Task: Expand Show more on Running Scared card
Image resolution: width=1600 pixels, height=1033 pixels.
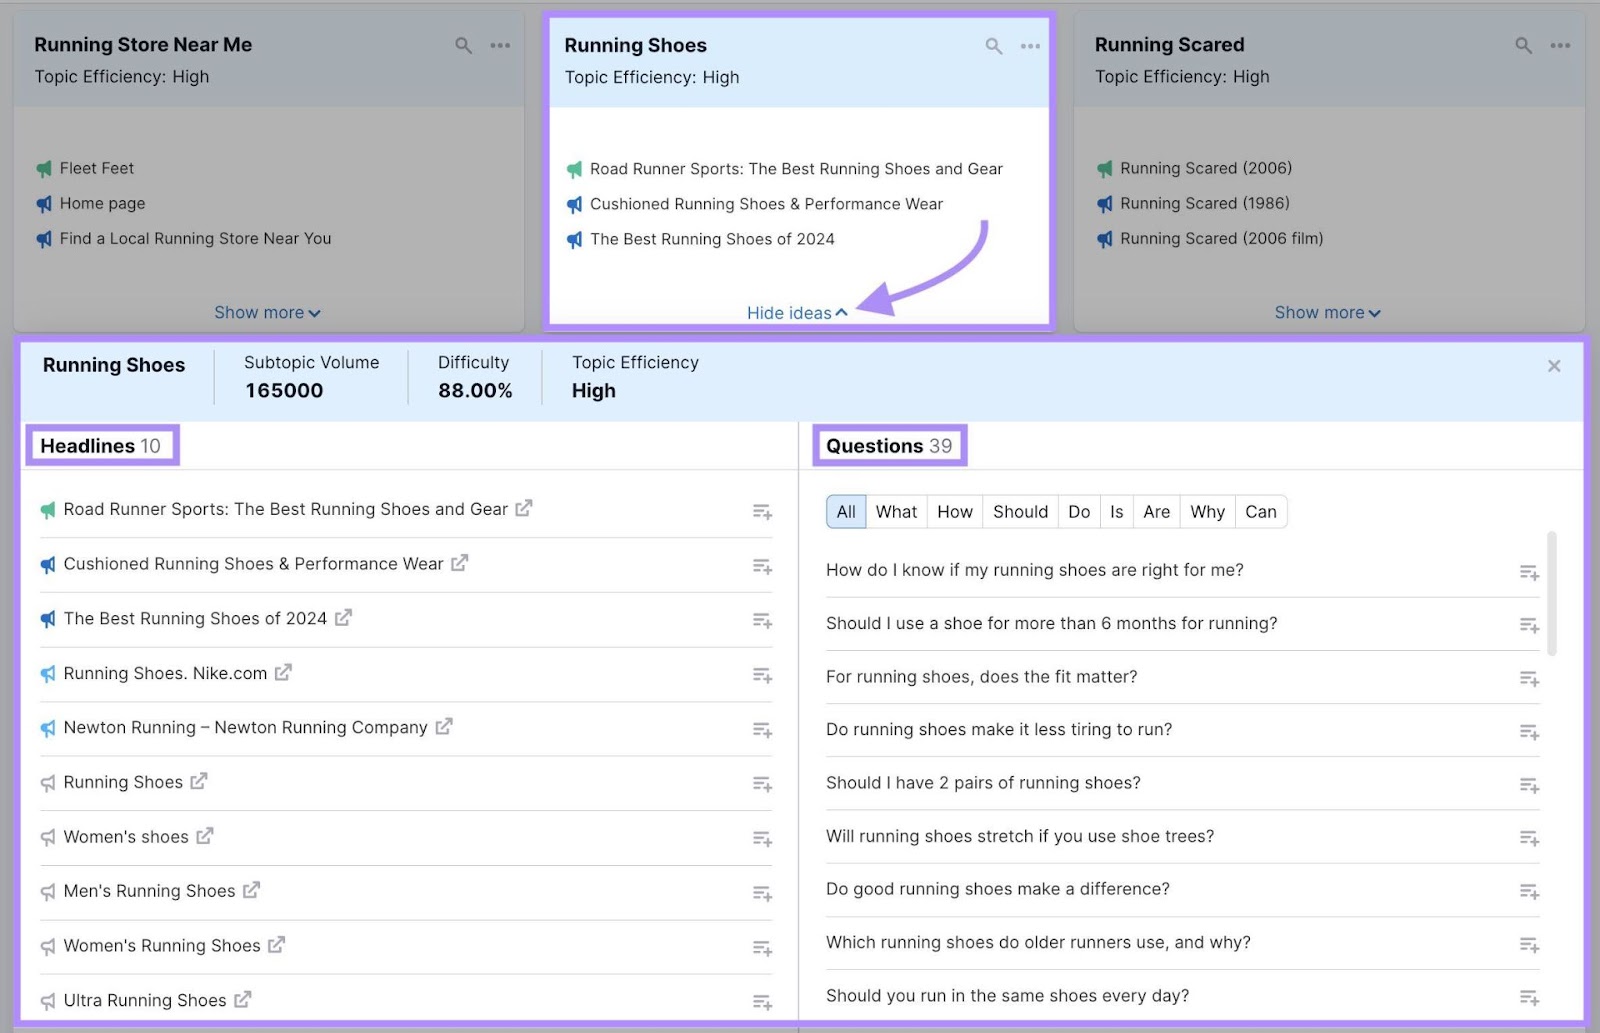Action: (1327, 312)
